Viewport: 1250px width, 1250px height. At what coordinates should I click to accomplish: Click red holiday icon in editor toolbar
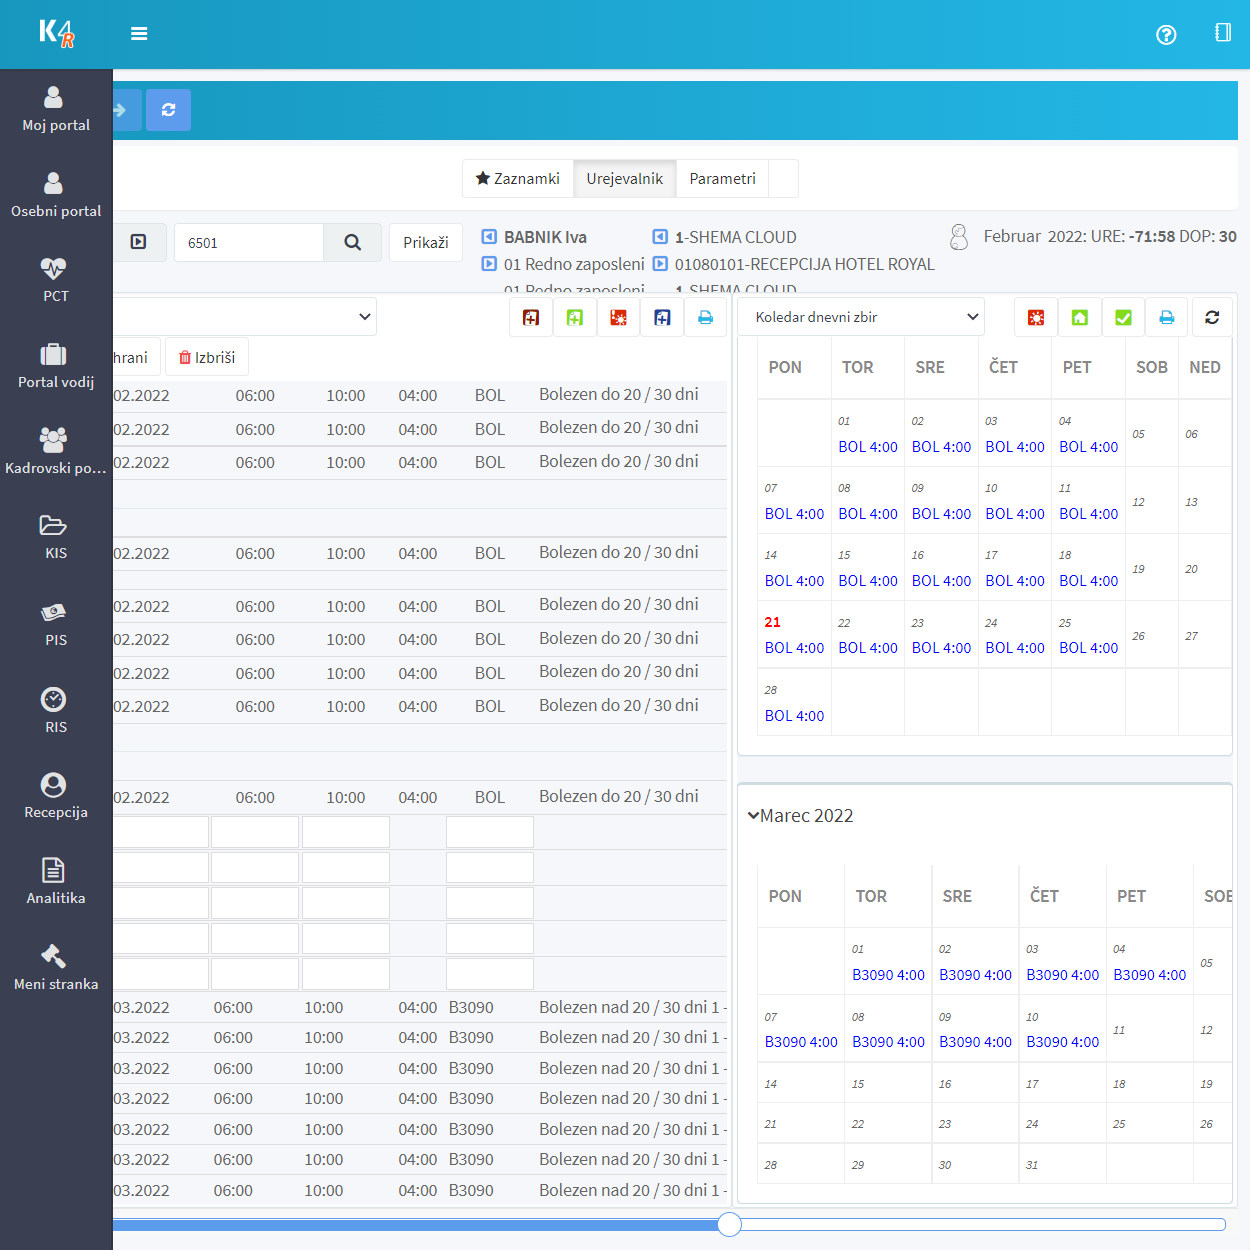click(619, 317)
